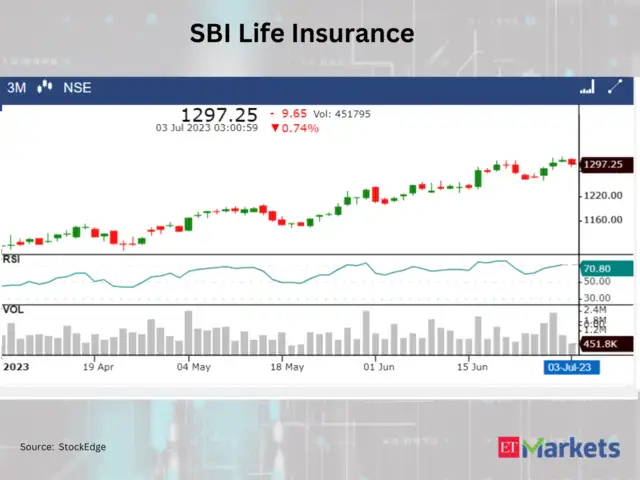
Task: Select the NSE exchange label
Action: [x=77, y=88]
